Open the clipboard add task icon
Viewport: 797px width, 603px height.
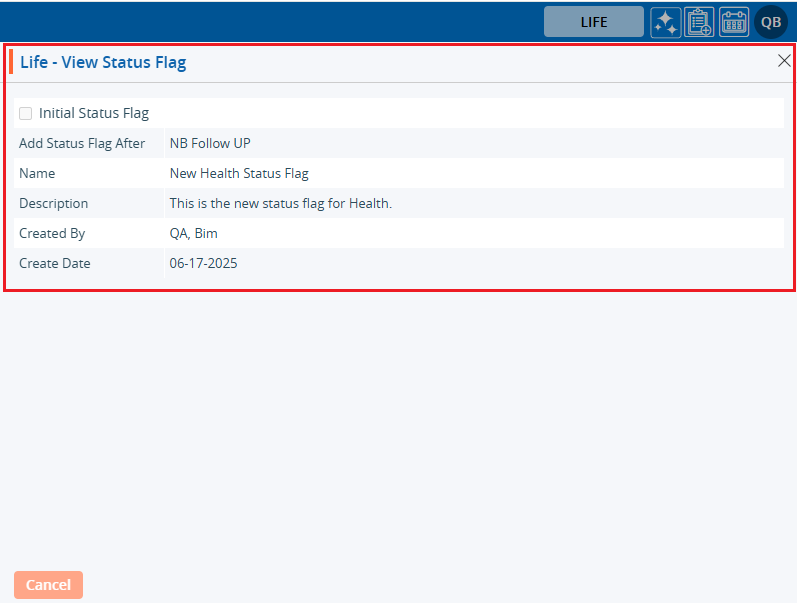[699, 22]
